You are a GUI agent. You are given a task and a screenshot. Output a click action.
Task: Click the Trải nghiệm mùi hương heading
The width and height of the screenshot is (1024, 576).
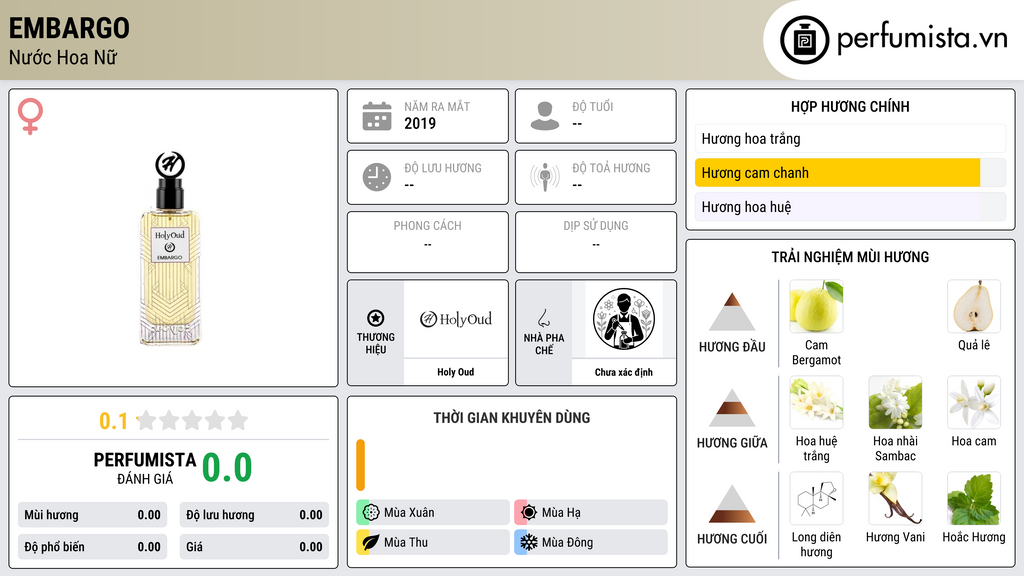[850, 257]
